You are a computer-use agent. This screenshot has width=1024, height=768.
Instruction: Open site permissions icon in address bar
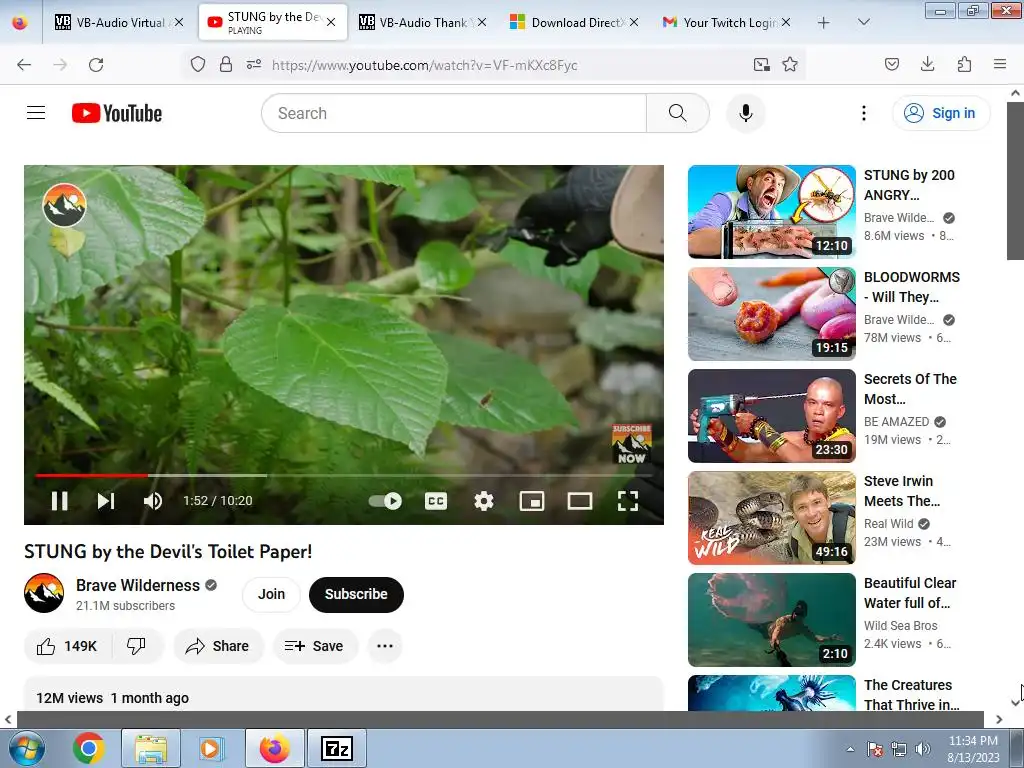(x=254, y=64)
